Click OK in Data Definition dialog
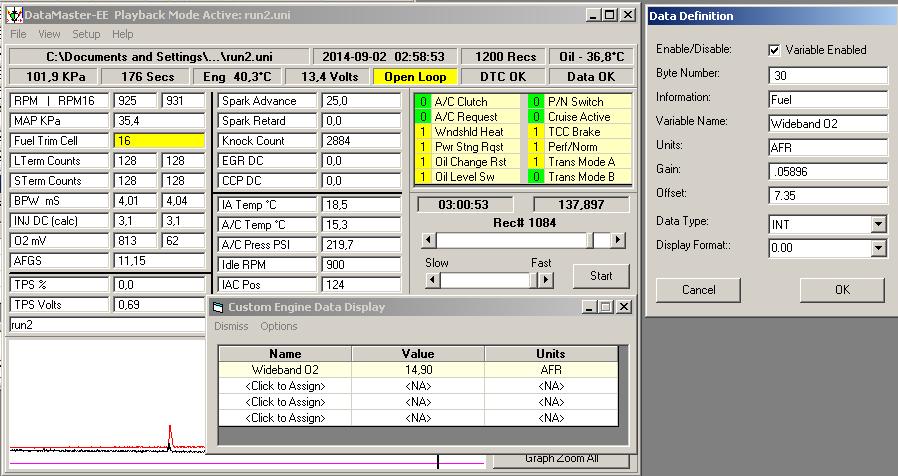The height and width of the screenshot is (476, 898). pyautogui.click(x=842, y=290)
